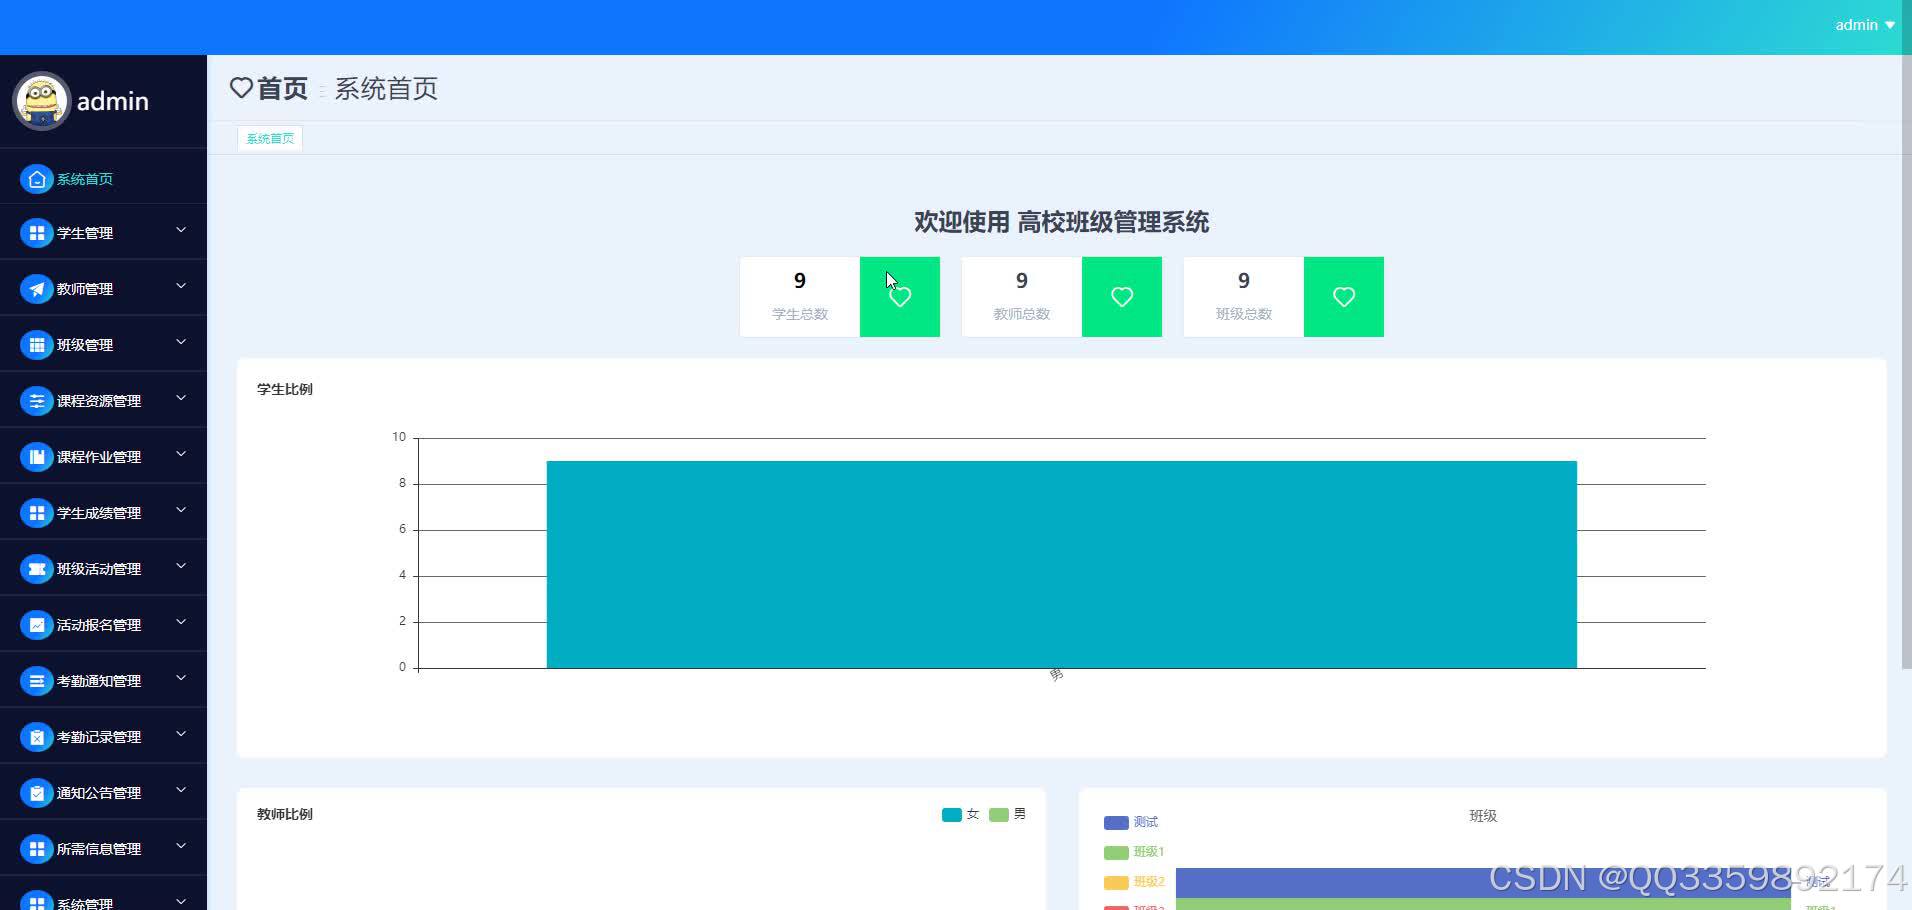Expand the 班级管理 chevron

pos(181,343)
